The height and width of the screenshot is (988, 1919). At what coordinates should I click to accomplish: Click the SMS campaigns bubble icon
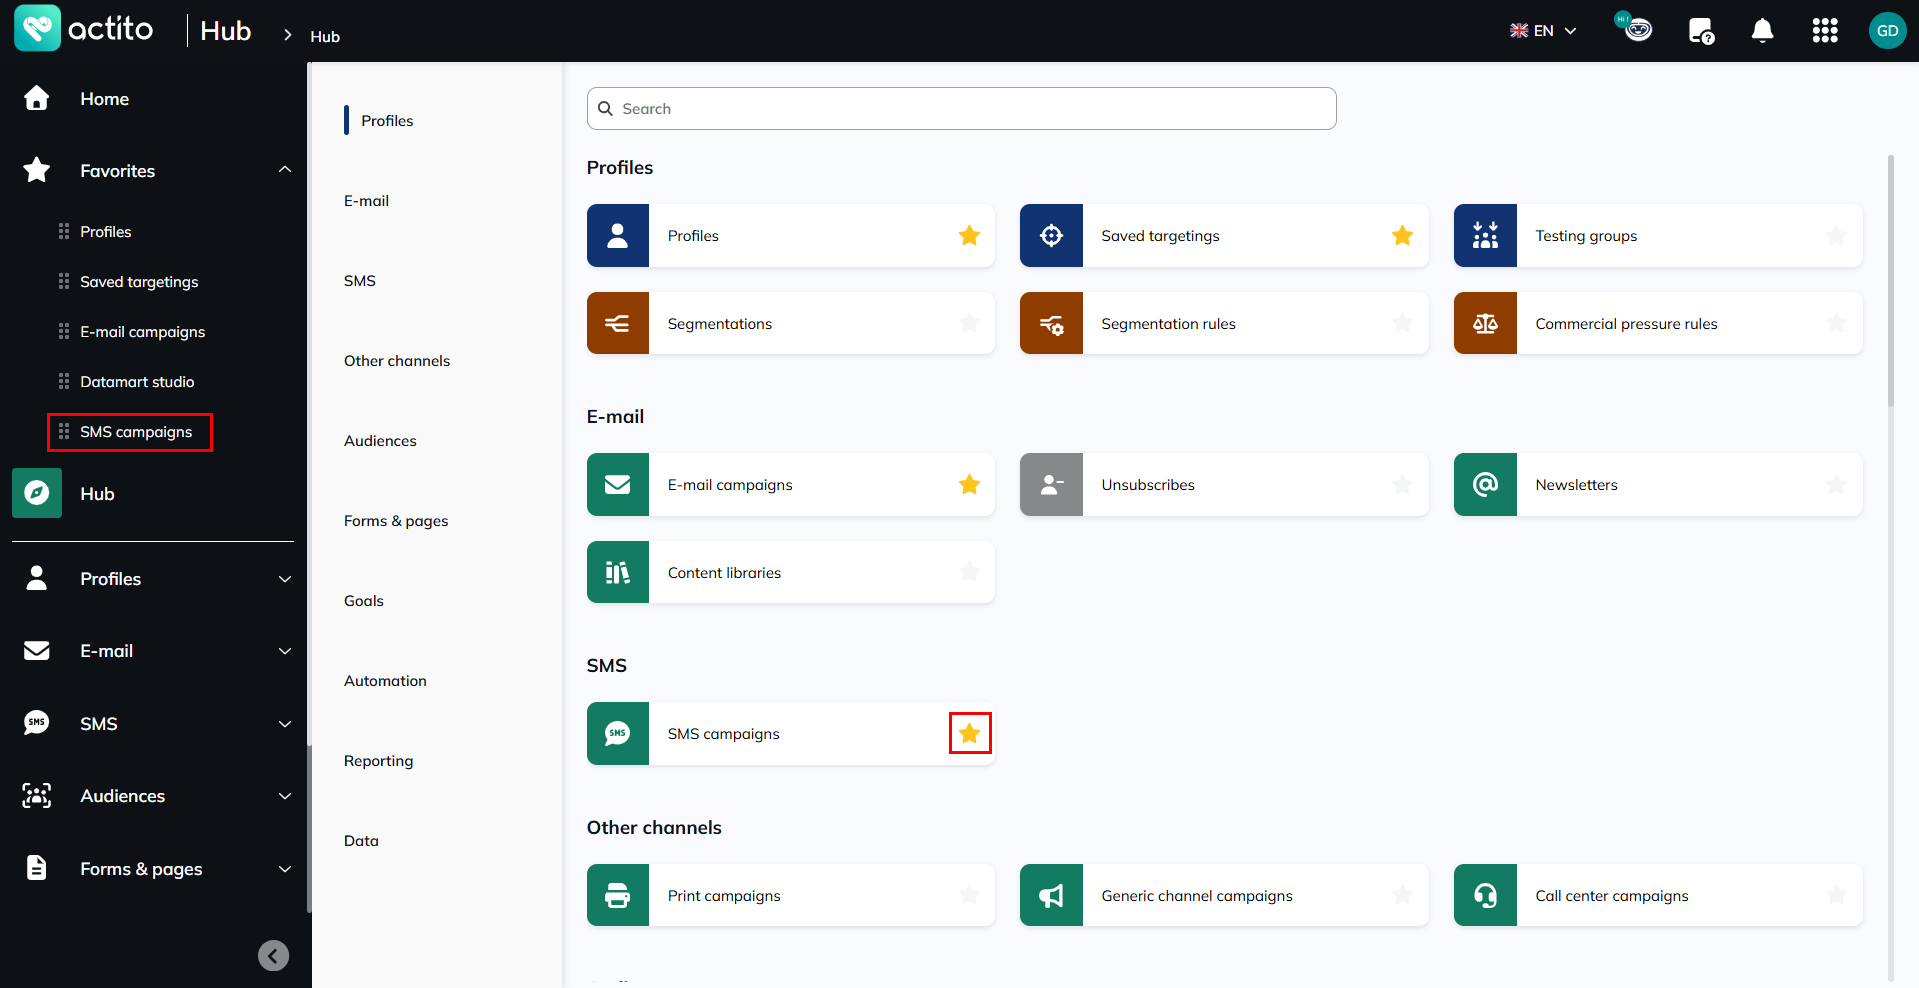[618, 734]
